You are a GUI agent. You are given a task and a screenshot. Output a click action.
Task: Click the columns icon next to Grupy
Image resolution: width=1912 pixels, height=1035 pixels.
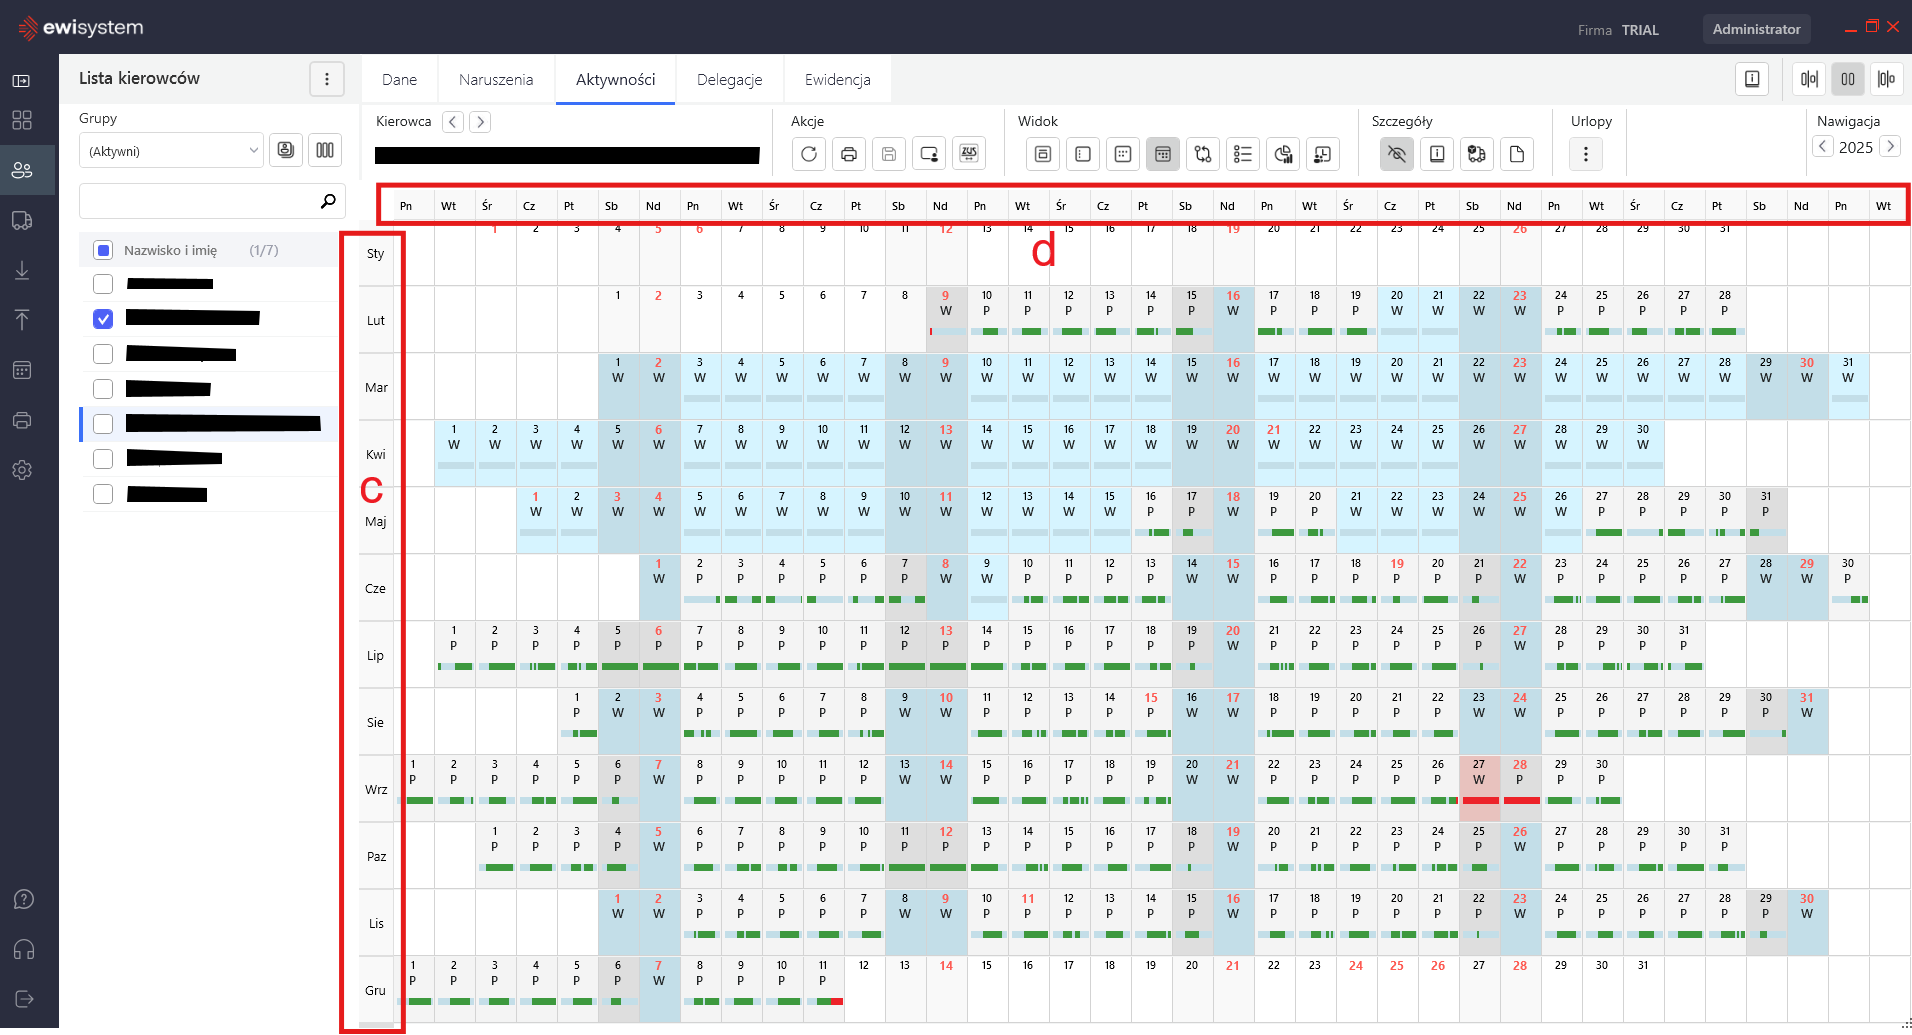tap(325, 150)
